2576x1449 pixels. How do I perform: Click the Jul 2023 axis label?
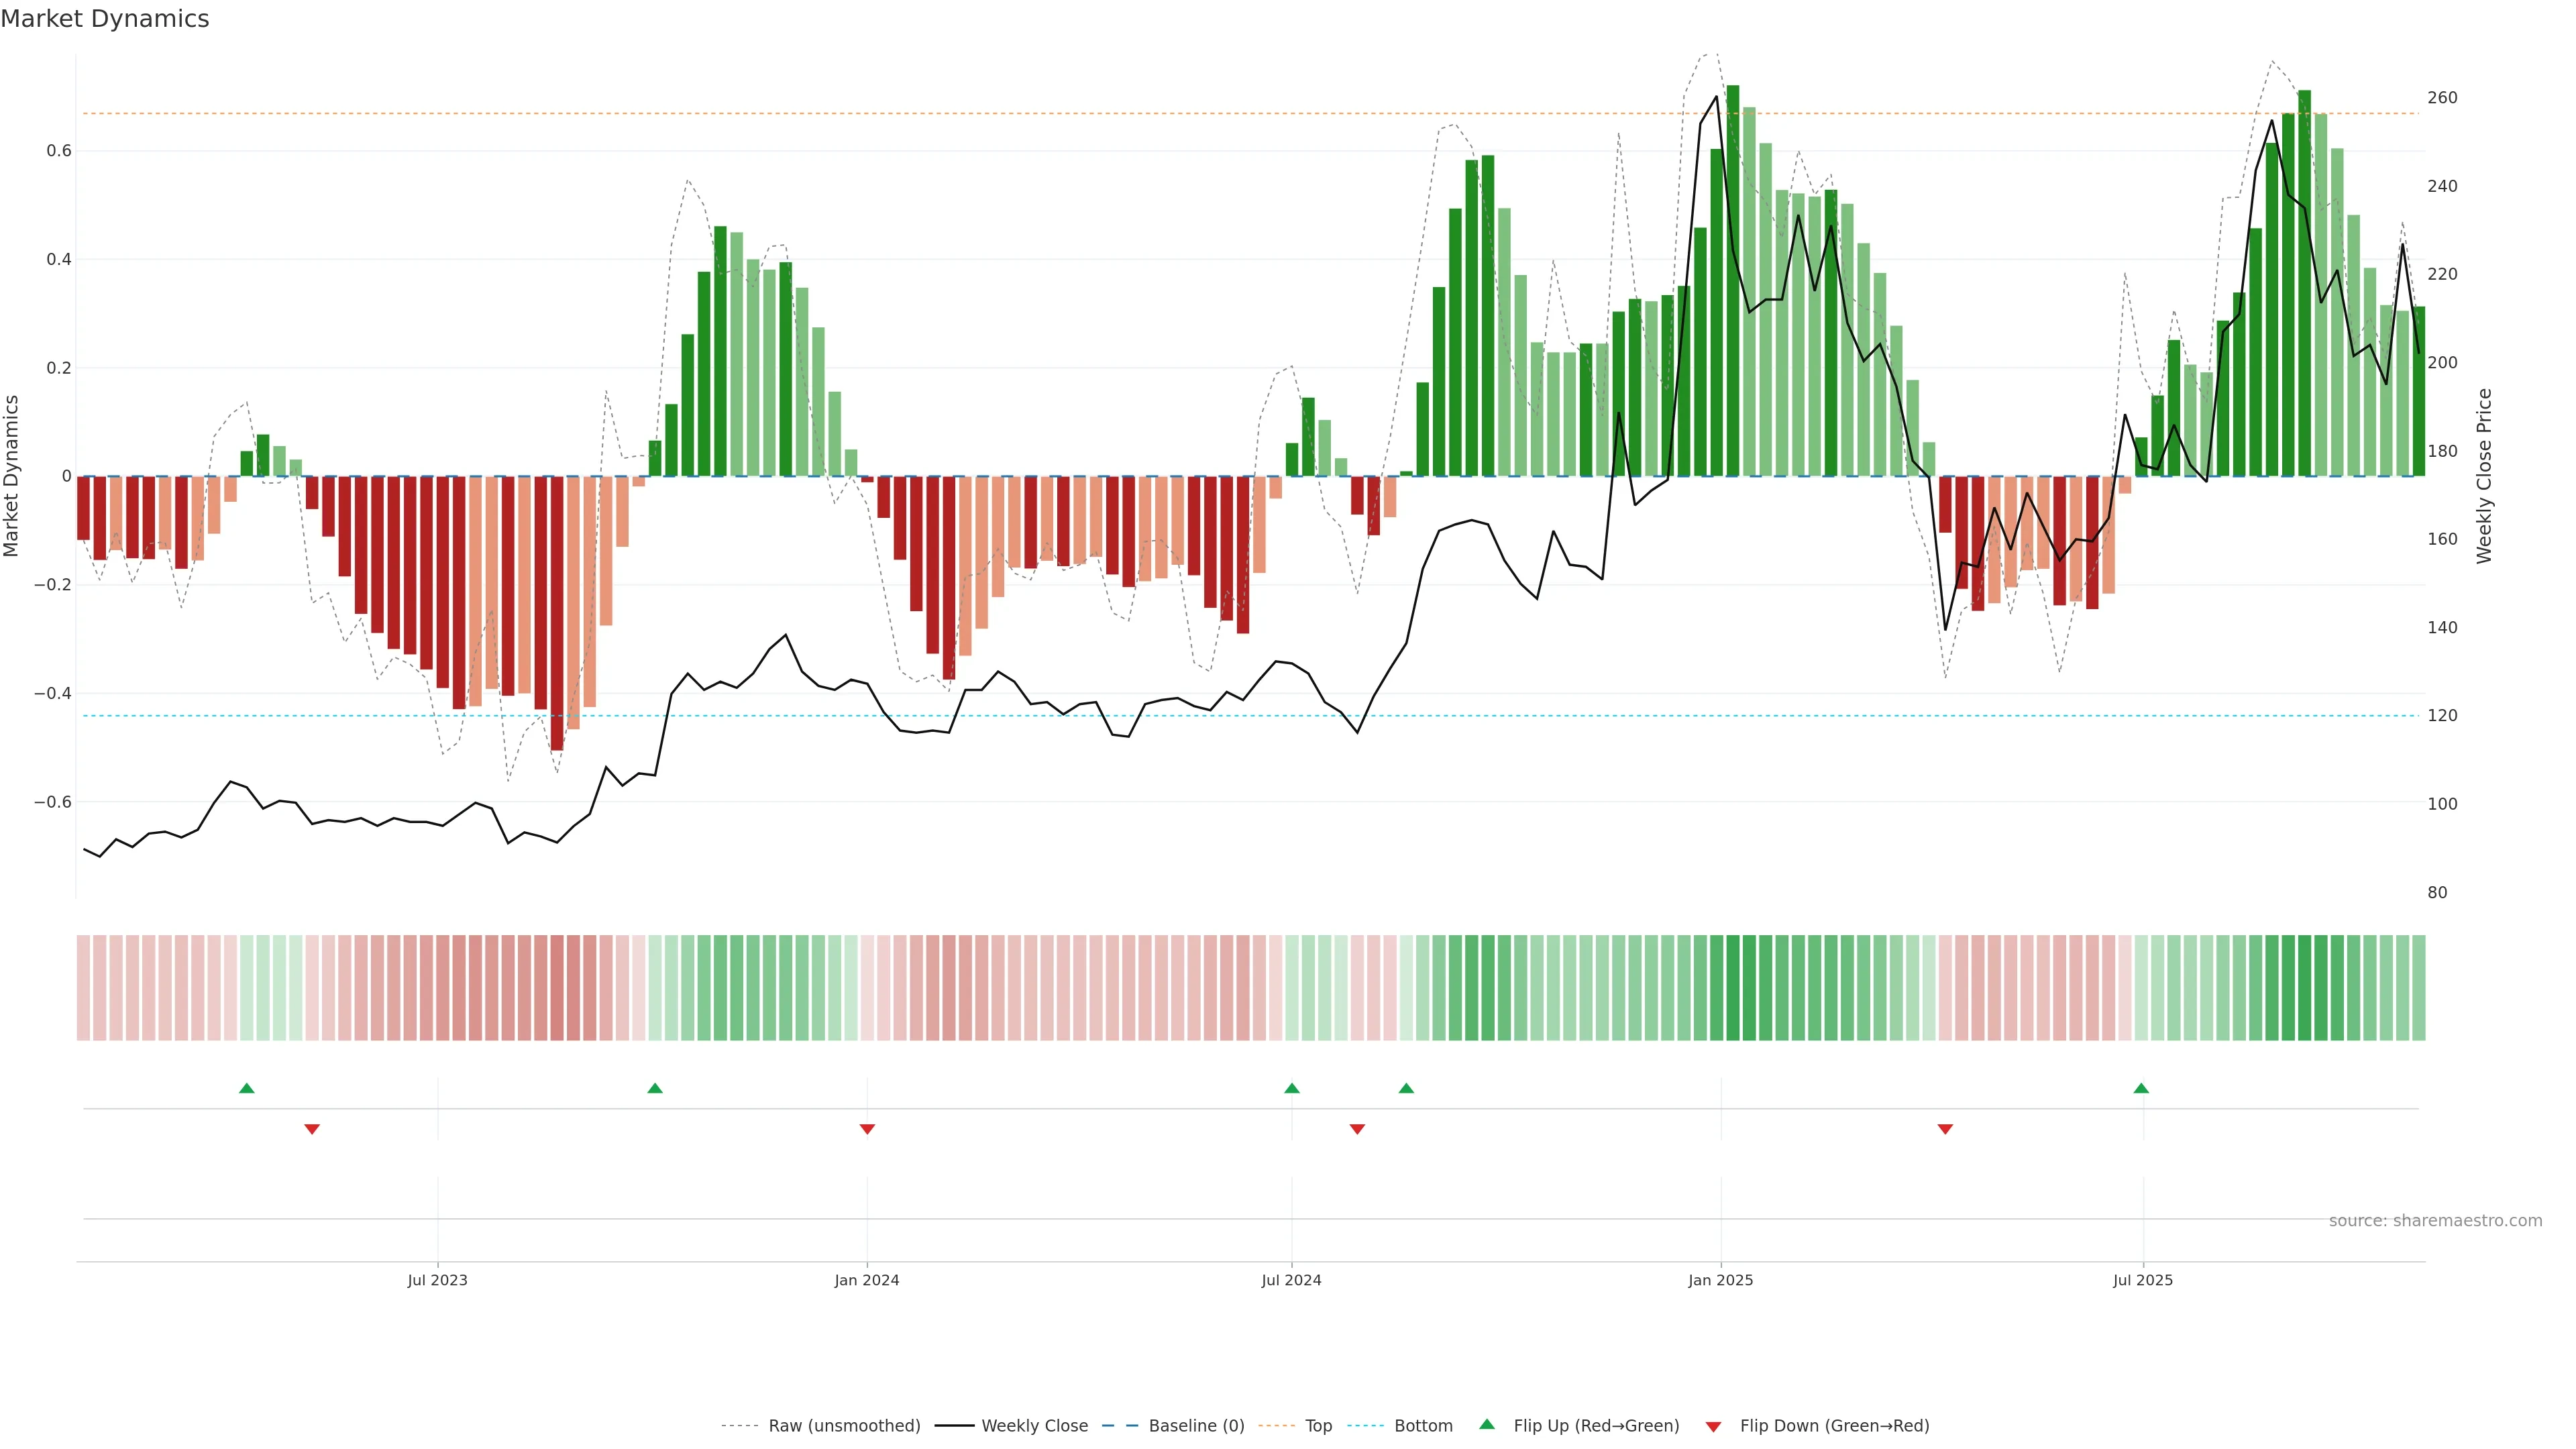coord(437,1280)
